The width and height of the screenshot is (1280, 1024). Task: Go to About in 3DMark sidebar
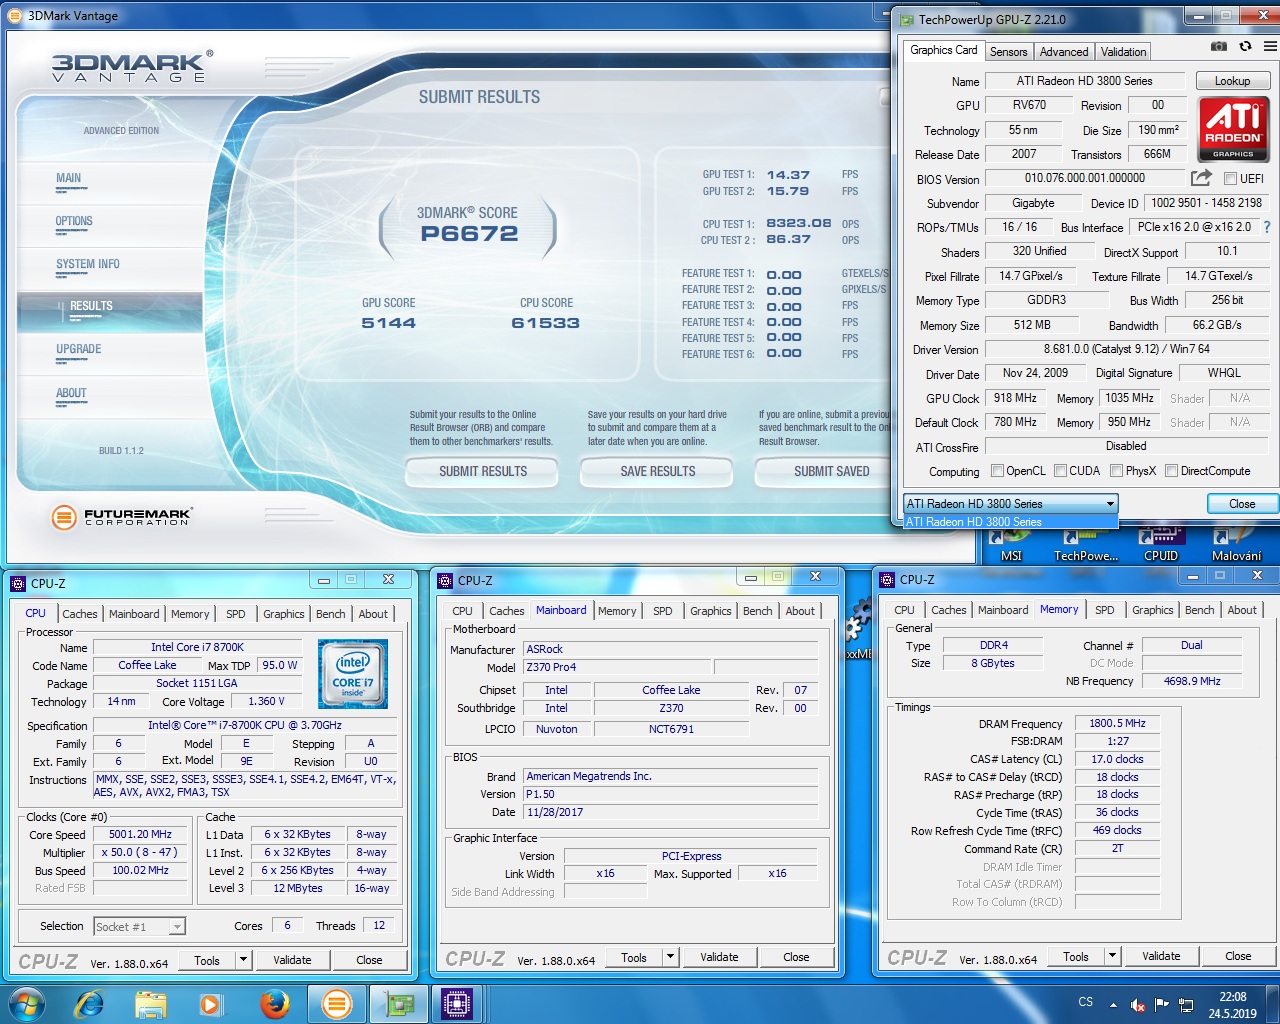pyautogui.click(x=71, y=394)
